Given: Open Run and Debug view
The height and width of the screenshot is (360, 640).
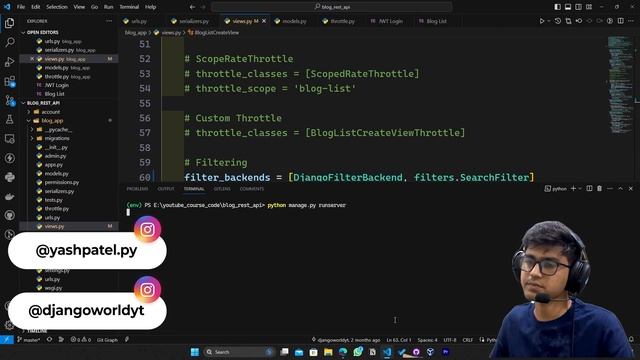Looking at the screenshot, I should click(9, 62).
